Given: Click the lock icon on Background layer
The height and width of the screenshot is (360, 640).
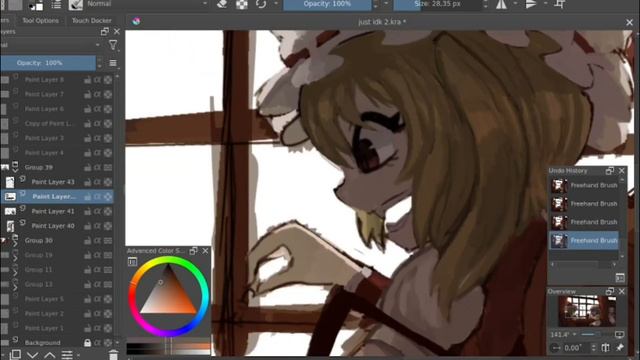Looking at the screenshot, I should point(87,342).
